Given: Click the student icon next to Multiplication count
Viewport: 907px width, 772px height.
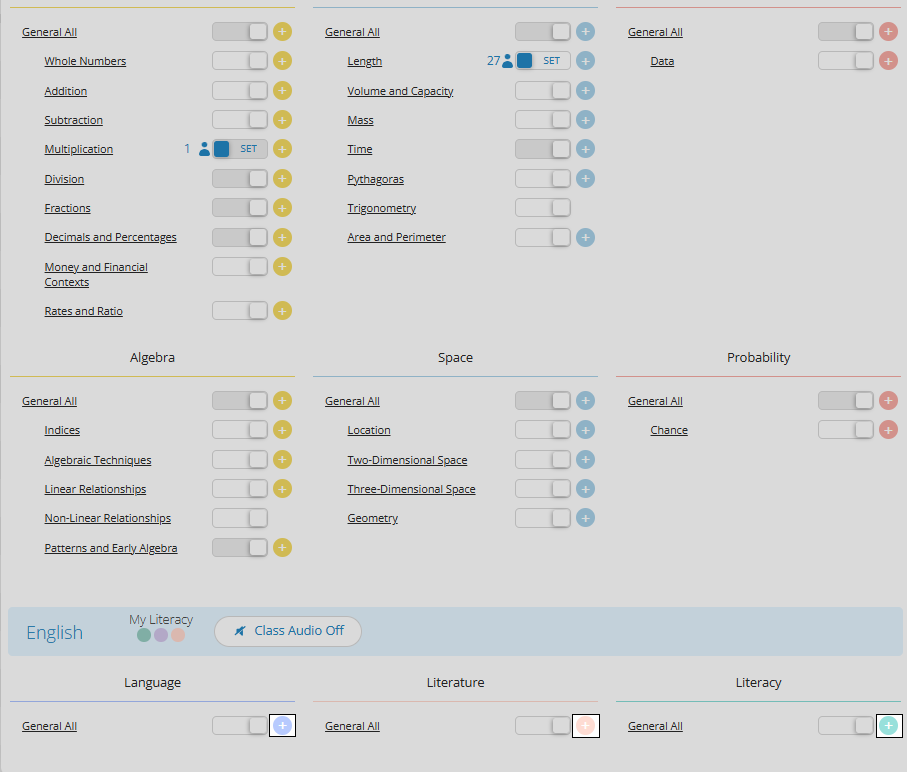Looking at the screenshot, I should pos(204,149).
